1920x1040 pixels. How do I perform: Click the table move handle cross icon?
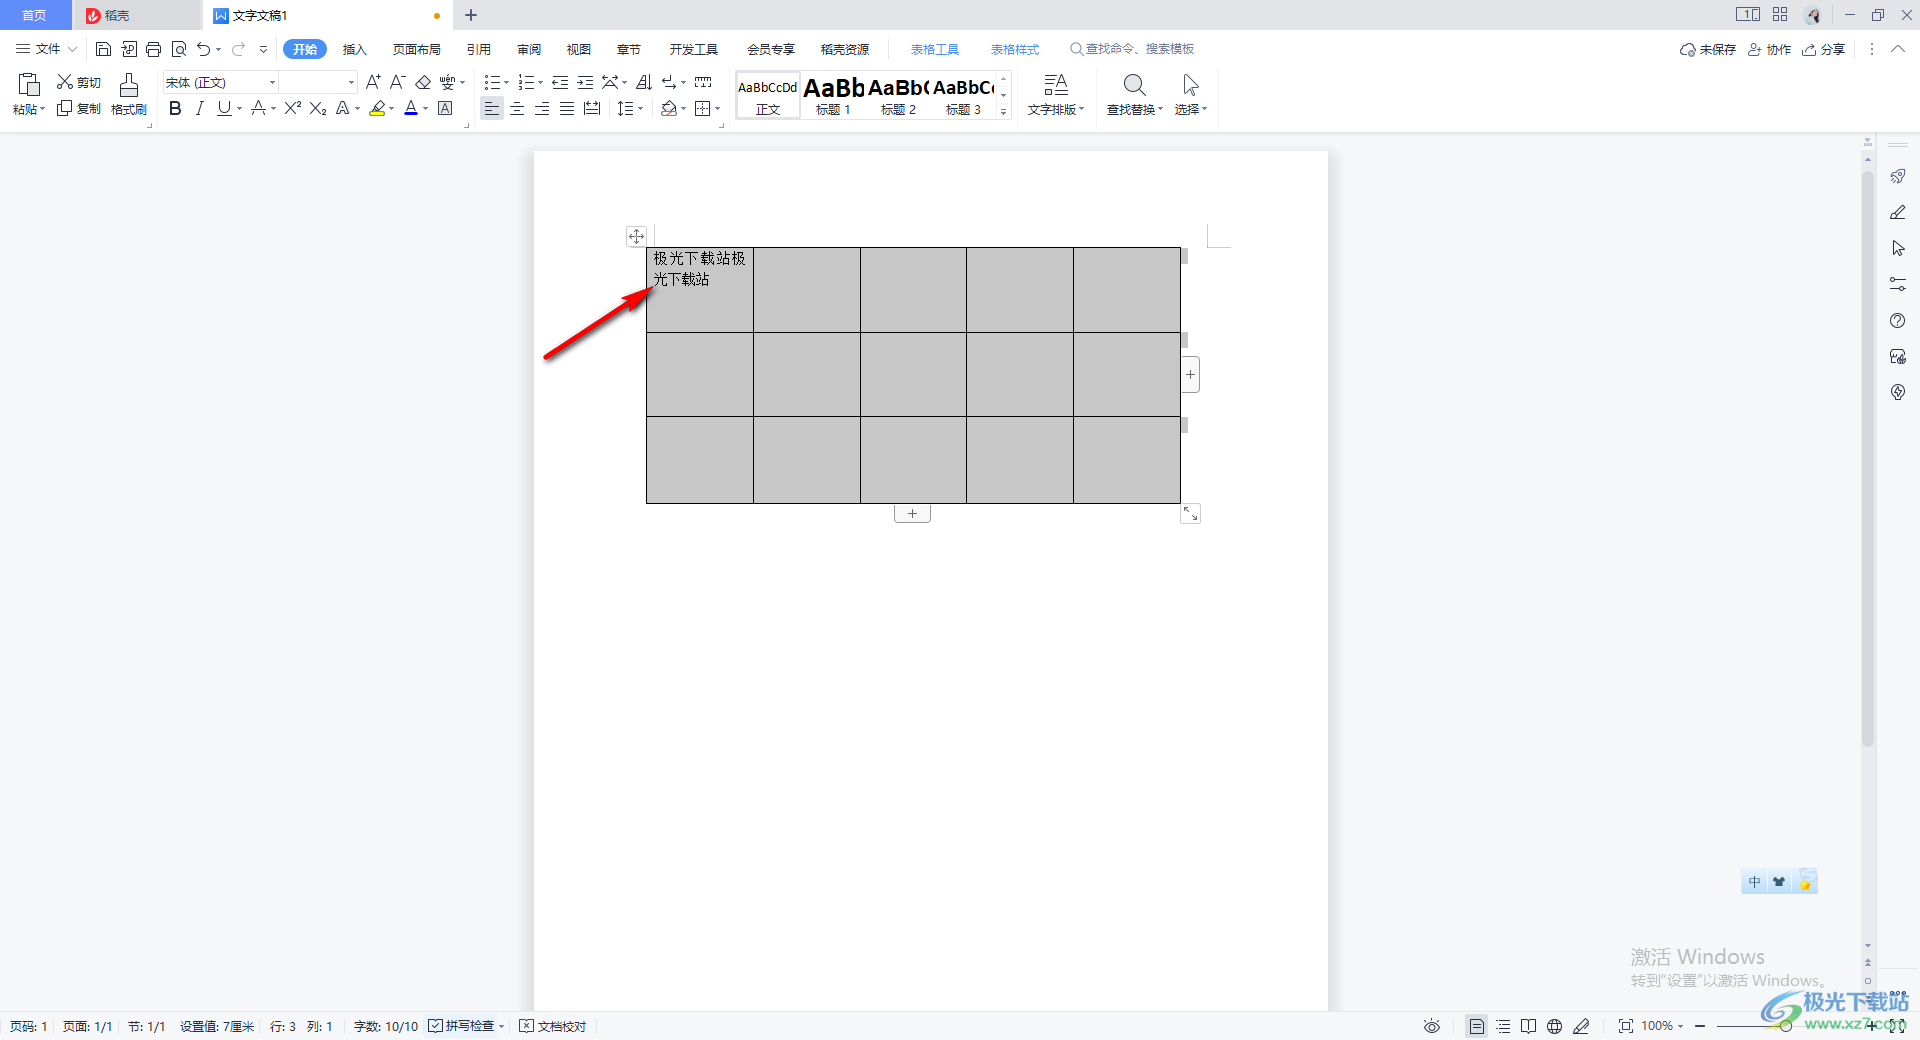[636, 237]
